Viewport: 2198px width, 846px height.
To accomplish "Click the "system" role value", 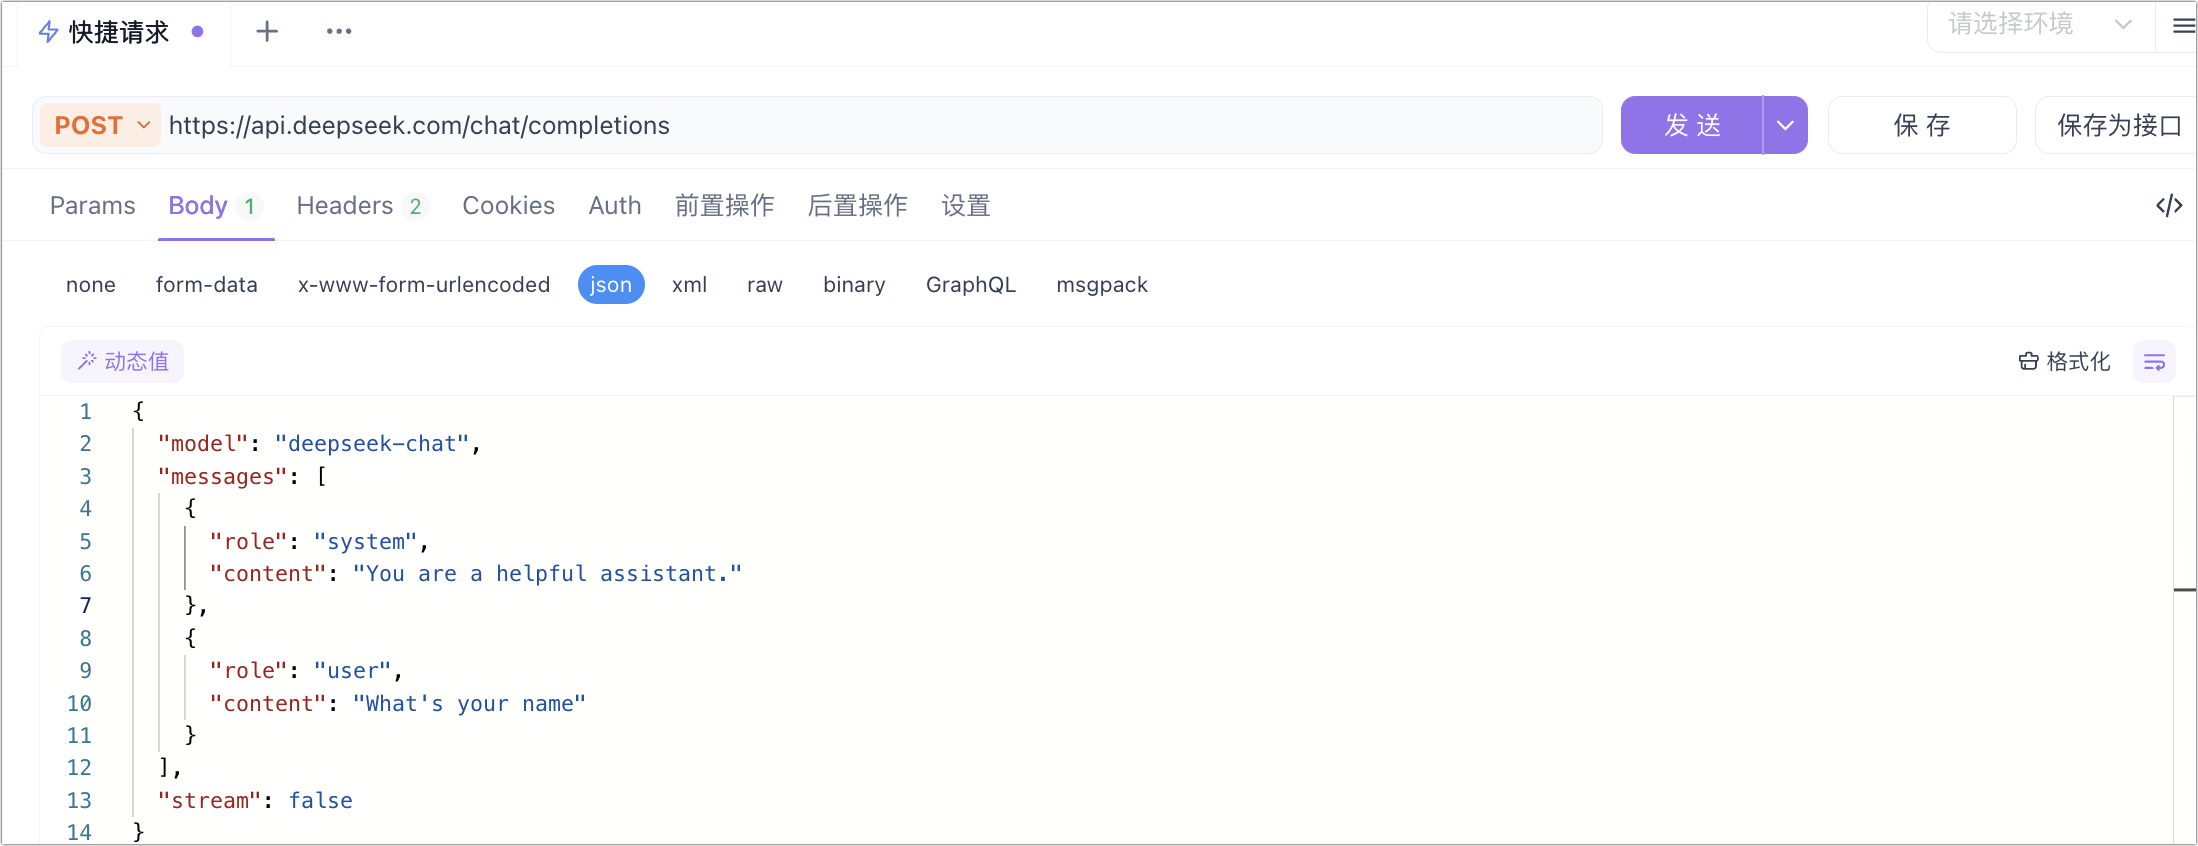I will [x=365, y=542].
